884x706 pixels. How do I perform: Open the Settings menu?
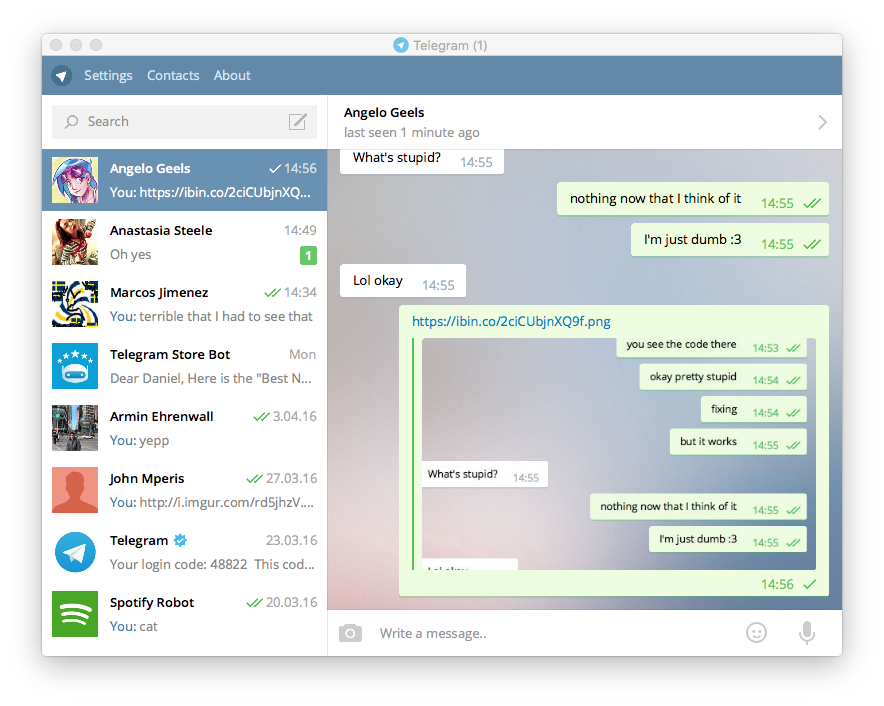[108, 76]
